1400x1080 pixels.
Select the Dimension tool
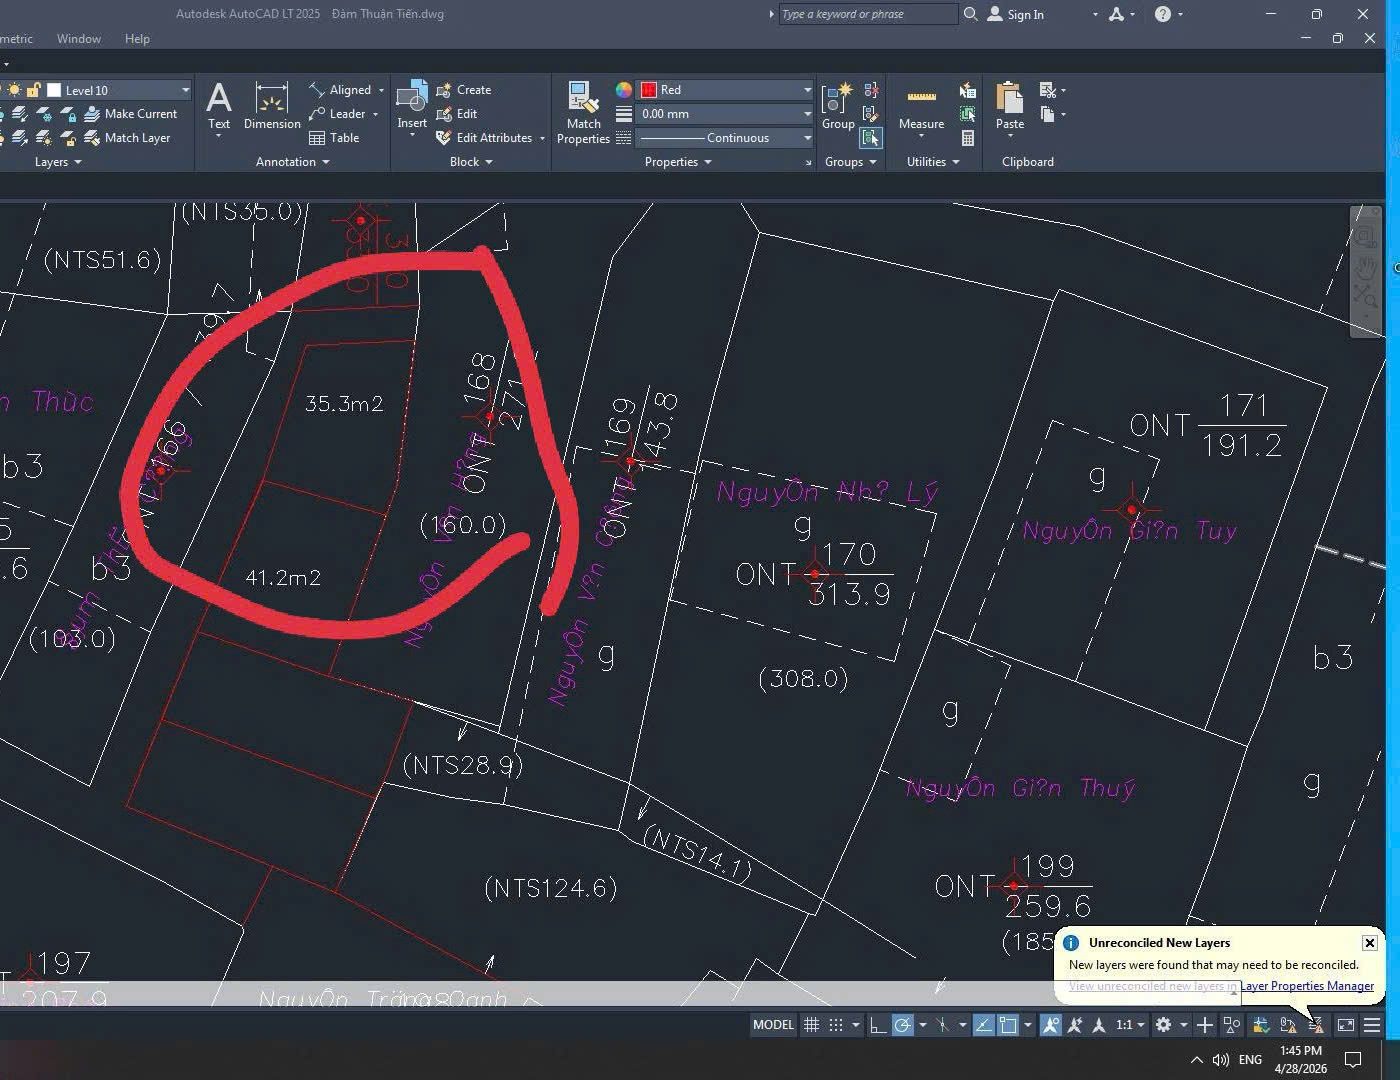pyautogui.click(x=272, y=106)
